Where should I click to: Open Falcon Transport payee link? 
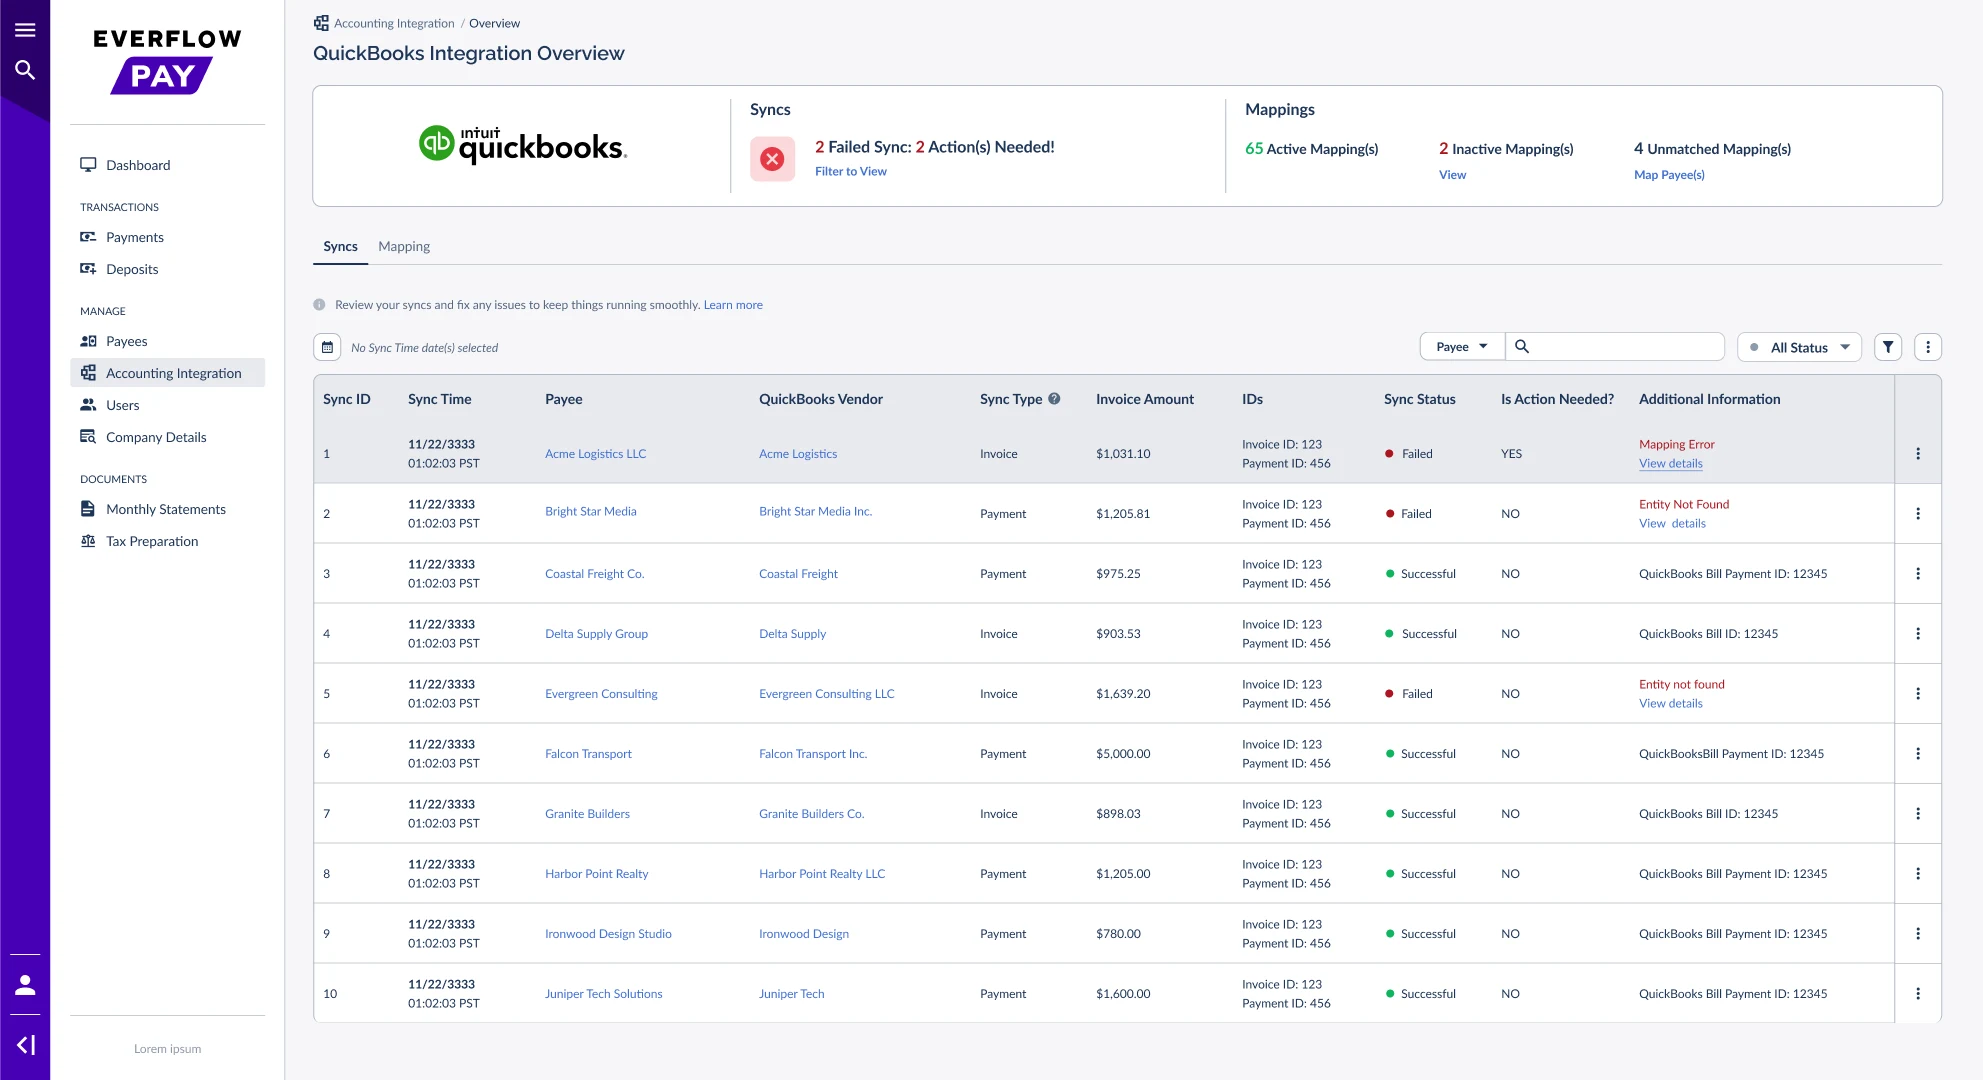588,754
